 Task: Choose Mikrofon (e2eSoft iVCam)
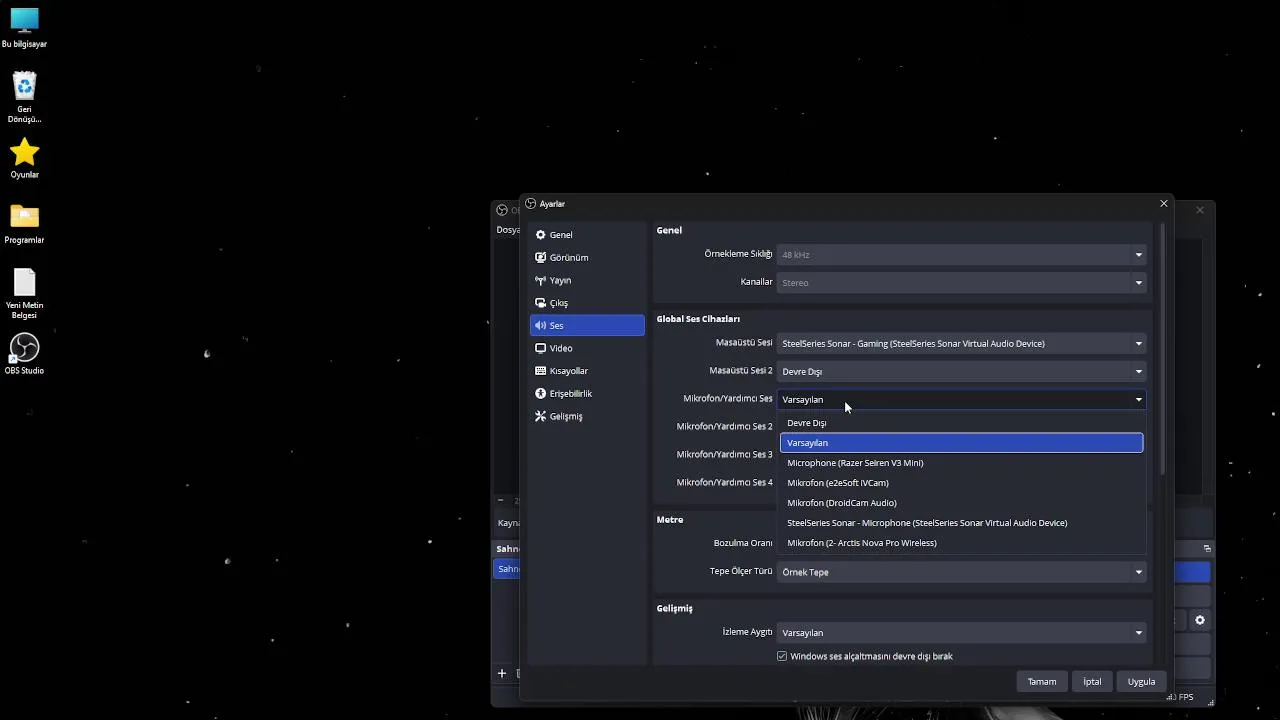tap(961, 483)
